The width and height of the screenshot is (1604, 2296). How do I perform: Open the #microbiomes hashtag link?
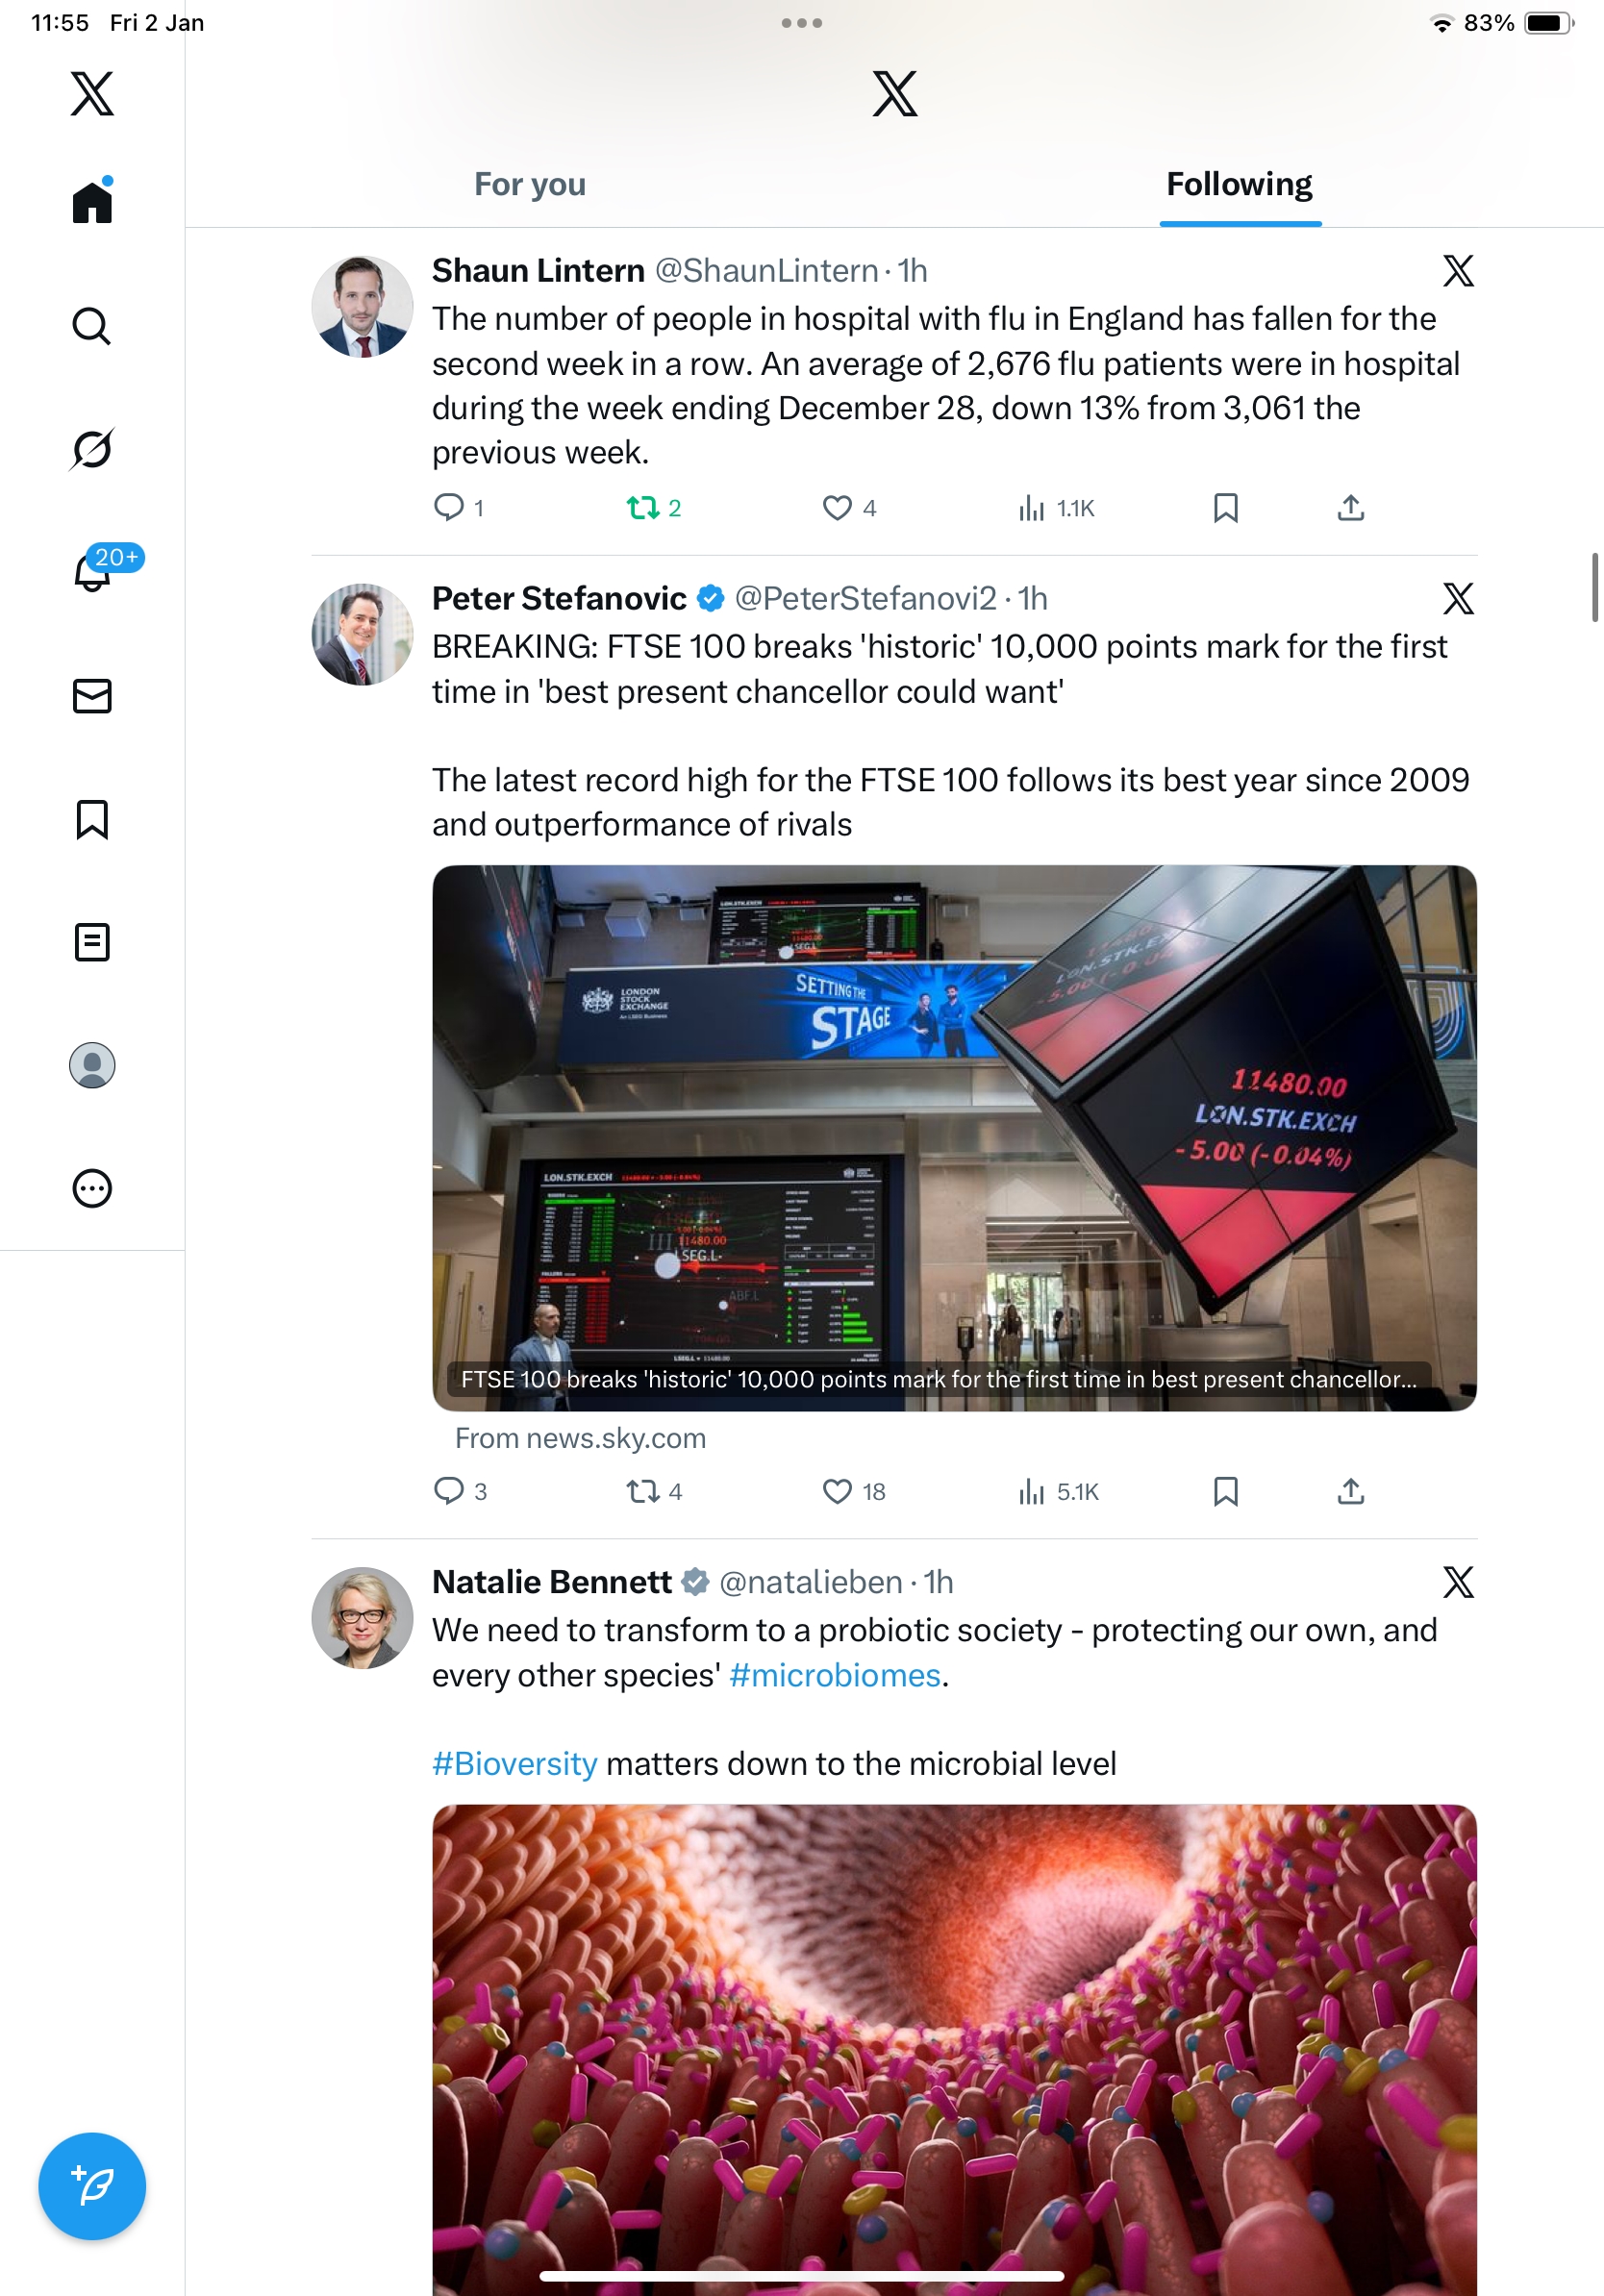click(x=835, y=1675)
